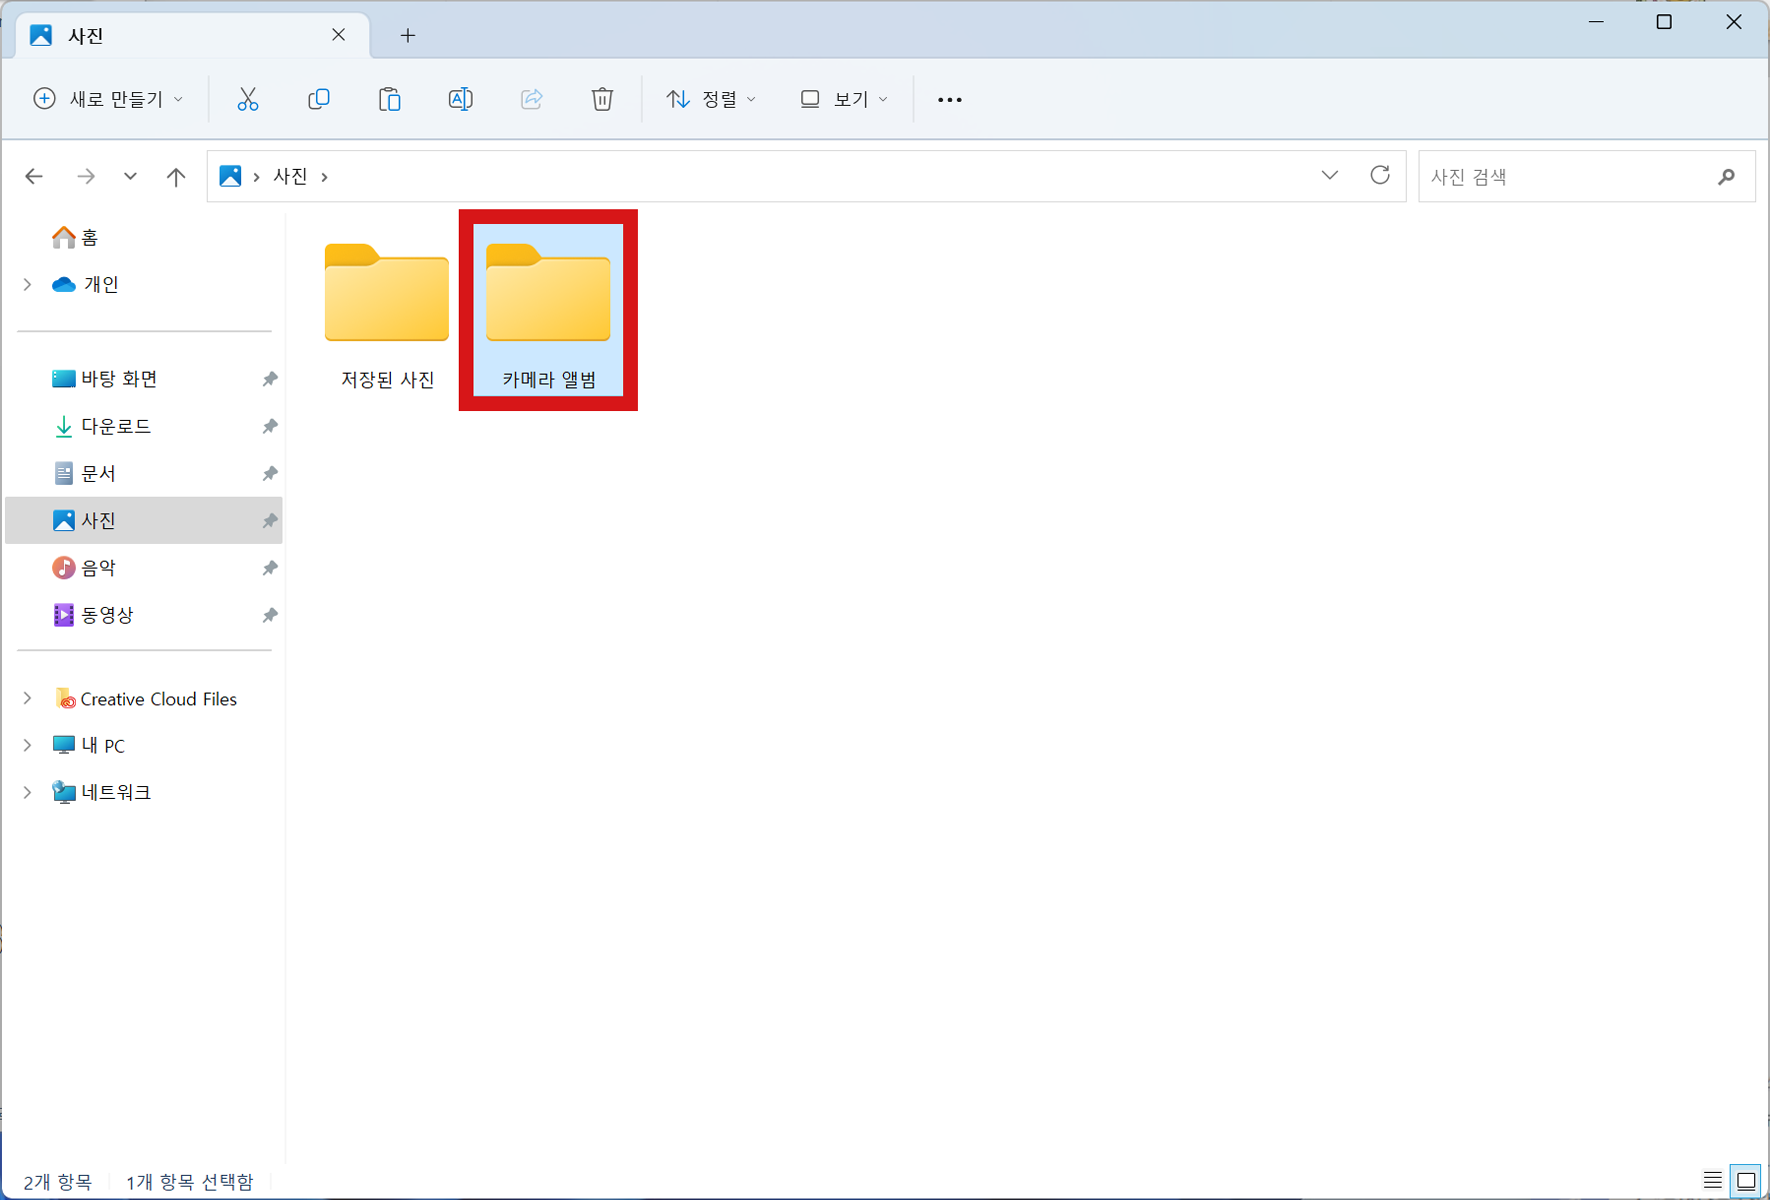Open the 새로 만들기 dropdown
The width and height of the screenshot is (1770, 1200).
pos(108,99)
